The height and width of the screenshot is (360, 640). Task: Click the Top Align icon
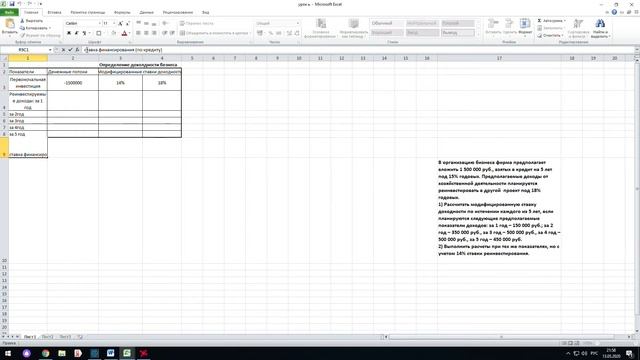(138, 23)
